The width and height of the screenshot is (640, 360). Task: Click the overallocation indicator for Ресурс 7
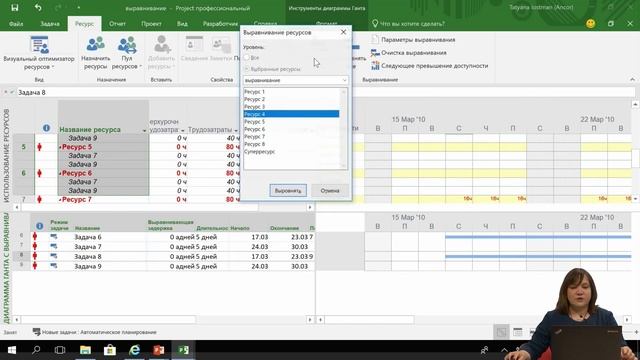click(39, 199)
